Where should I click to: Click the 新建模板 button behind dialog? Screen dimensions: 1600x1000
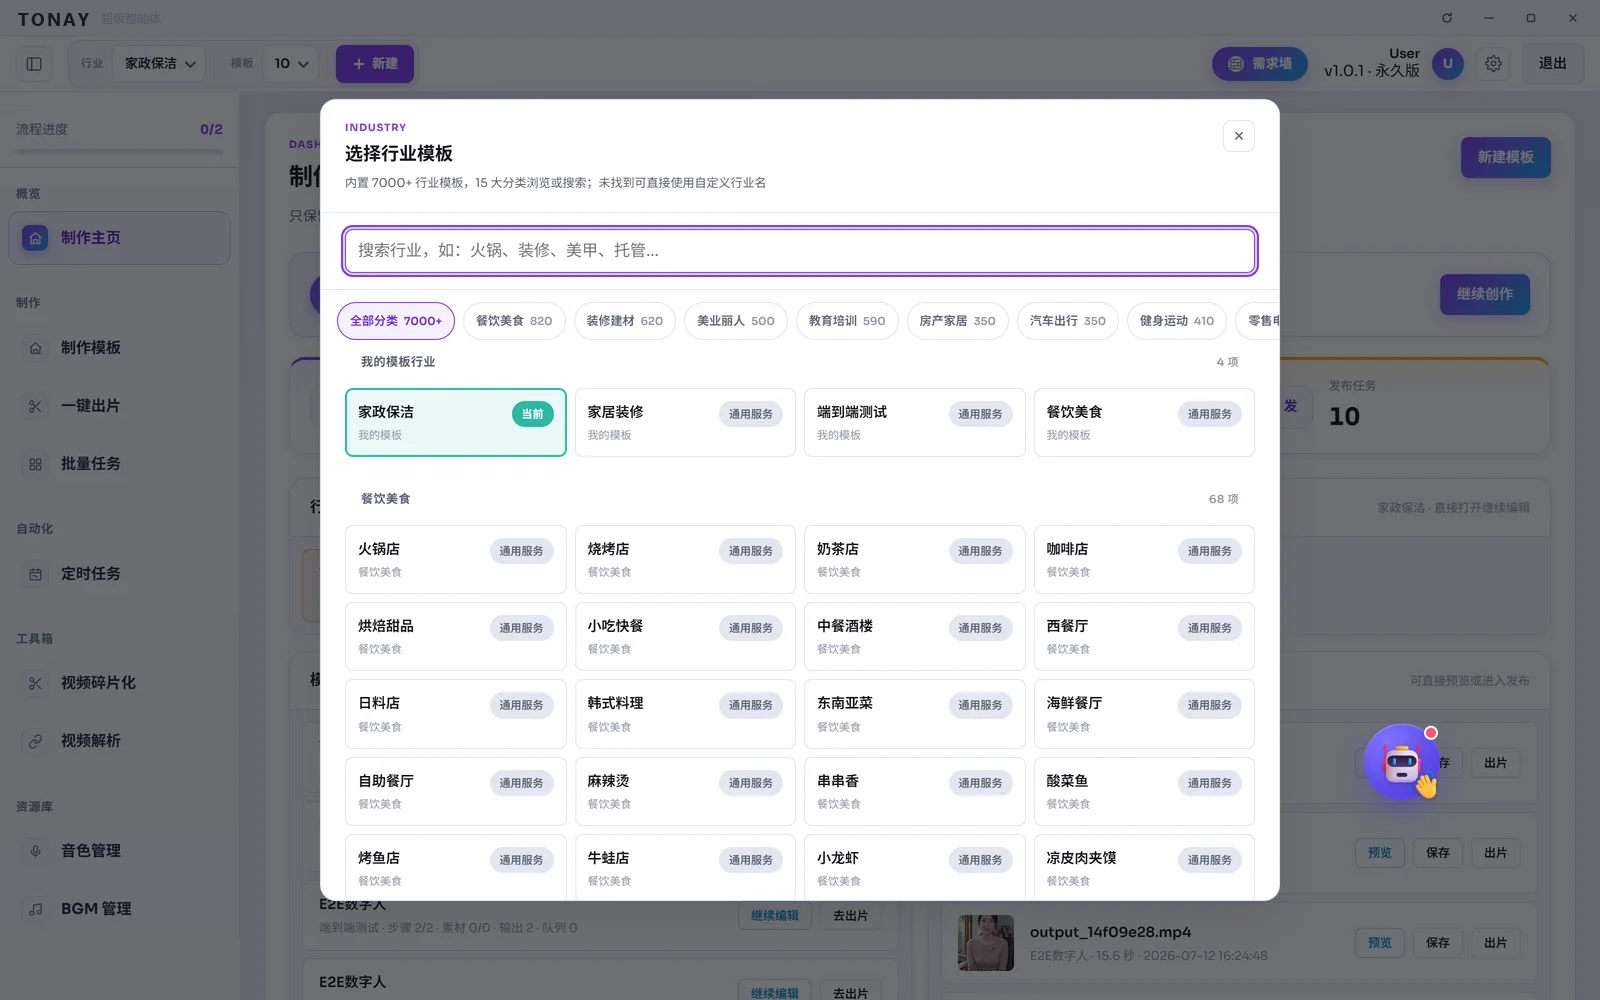(1505, 158)
